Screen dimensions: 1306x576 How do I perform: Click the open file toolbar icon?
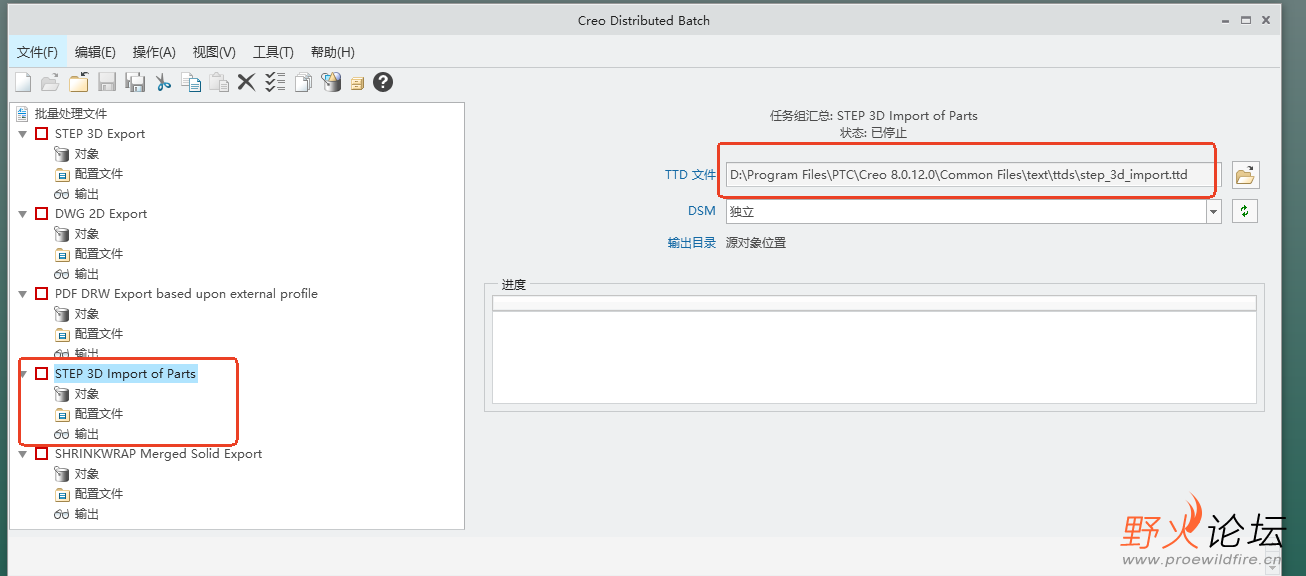click(50, 82)
